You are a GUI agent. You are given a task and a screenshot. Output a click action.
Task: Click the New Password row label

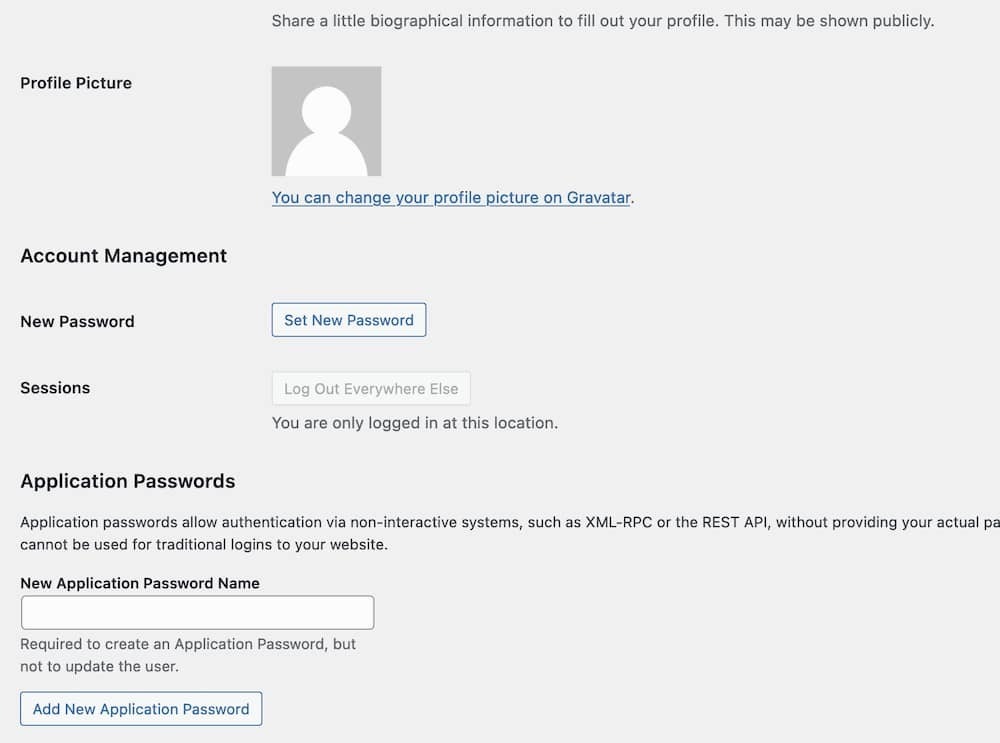pyautogui.click(x=77, y=321)
